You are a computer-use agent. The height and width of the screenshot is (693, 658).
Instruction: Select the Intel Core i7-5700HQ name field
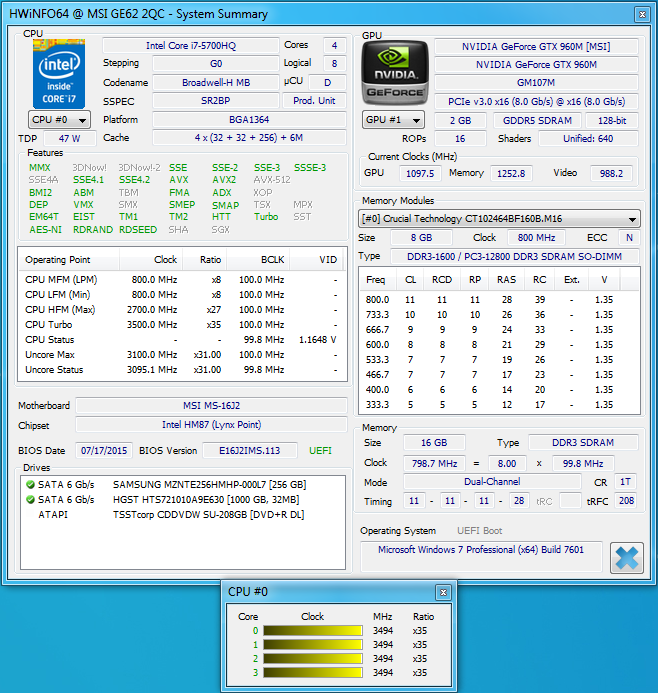pos(191,46)
